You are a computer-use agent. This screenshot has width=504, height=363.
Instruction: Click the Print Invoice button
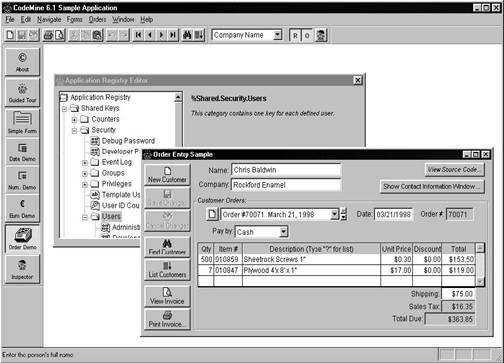167,319
